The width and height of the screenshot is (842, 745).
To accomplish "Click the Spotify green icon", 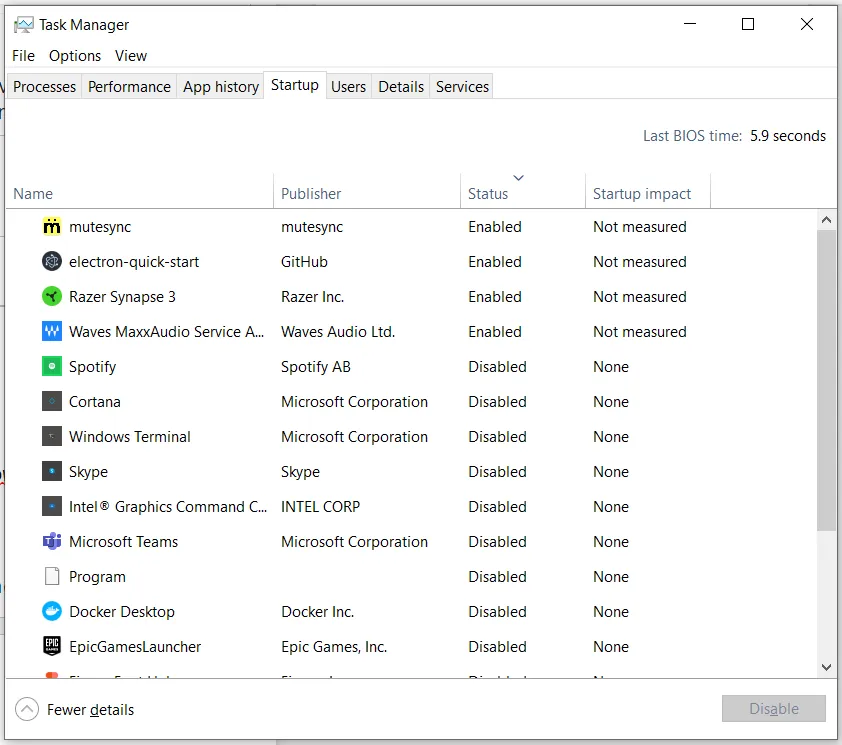I will 52,366.
